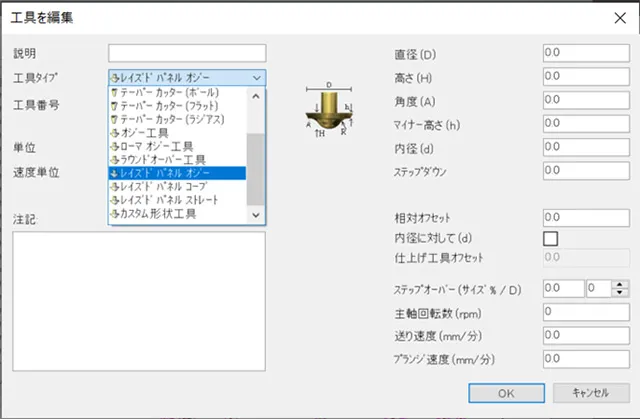Select テーパー カッター (ラジアス) tool icon
This screenshot has width=640, height=419.
click(x=115, y=120)
